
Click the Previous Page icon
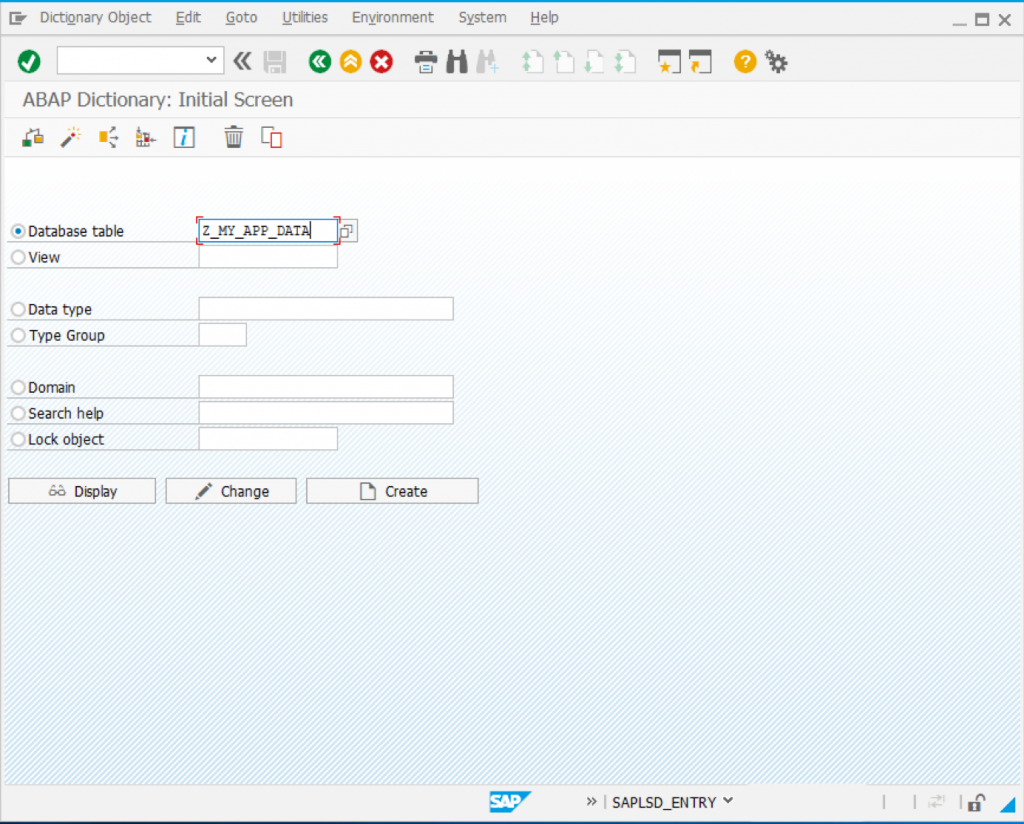coord(563,62)
